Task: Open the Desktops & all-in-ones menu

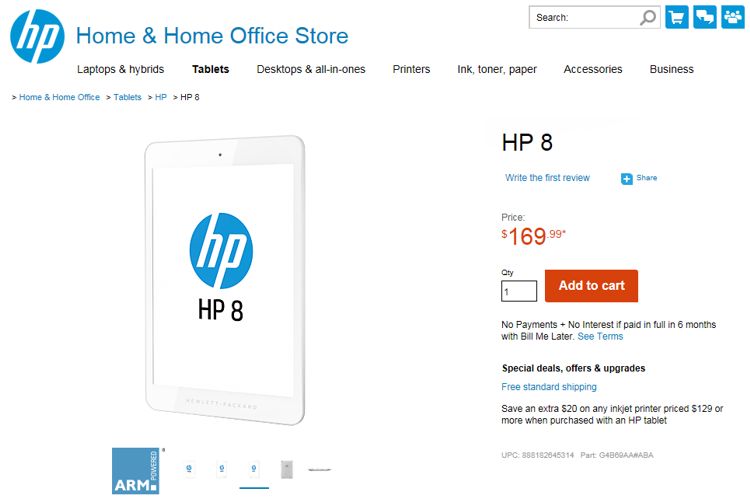Action: pos(311,70)
